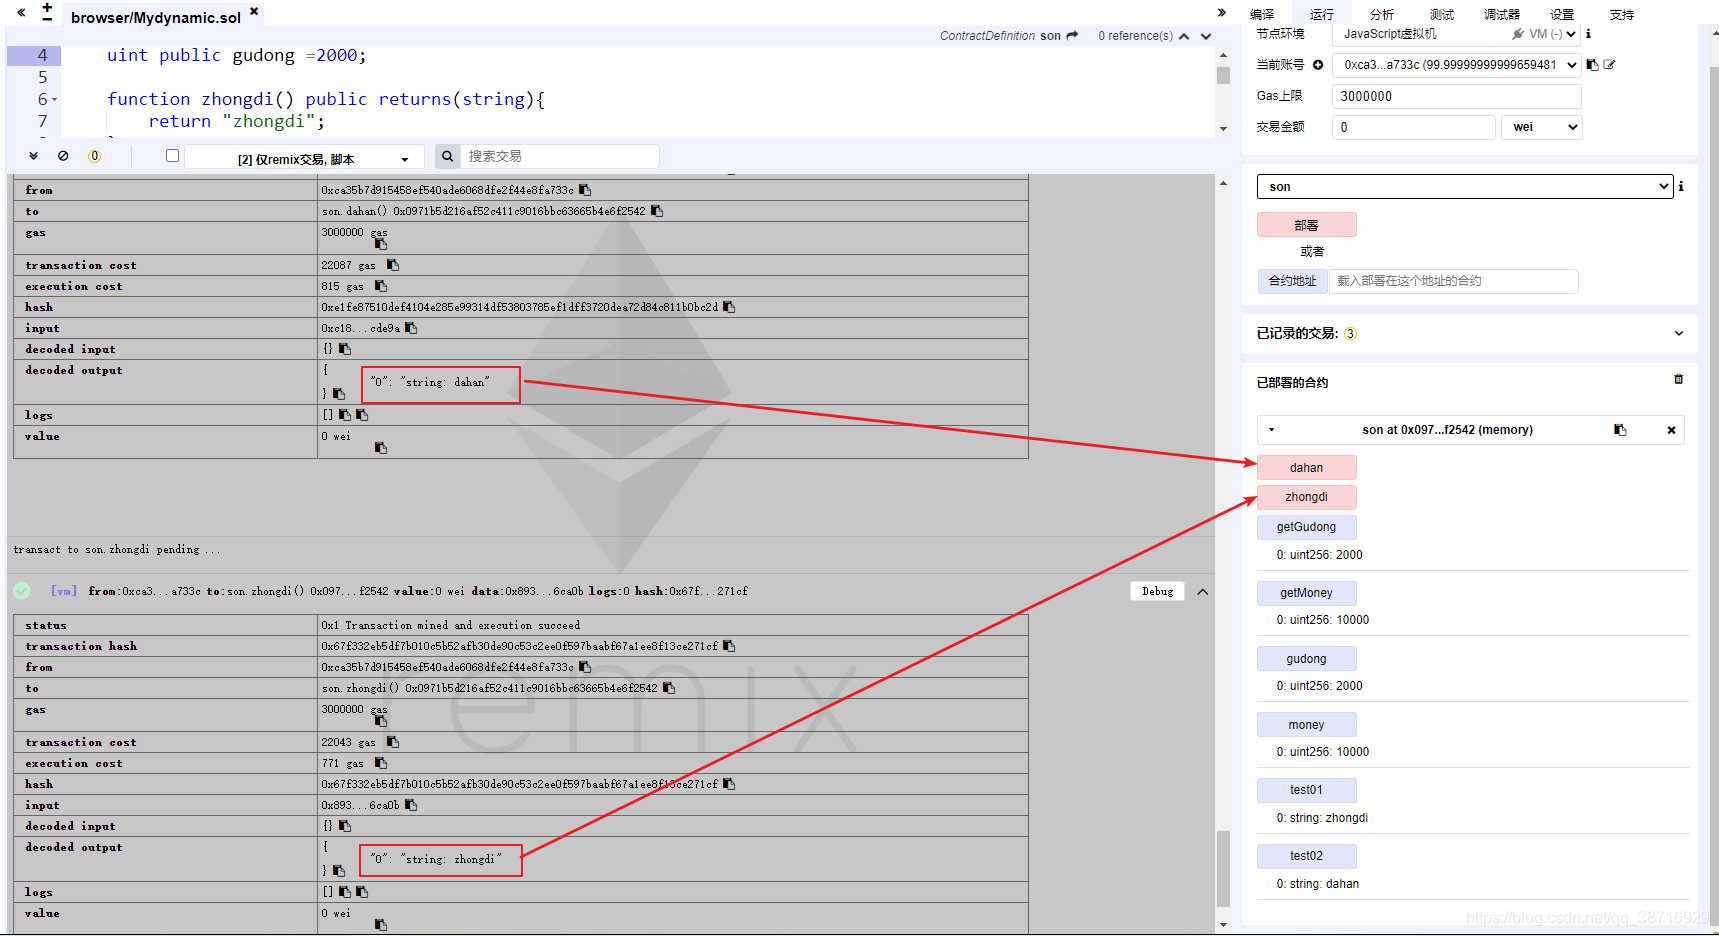Screen dimensions: 1719x936
Task: Copy the dahan to-address value
Action: (657, 211)
